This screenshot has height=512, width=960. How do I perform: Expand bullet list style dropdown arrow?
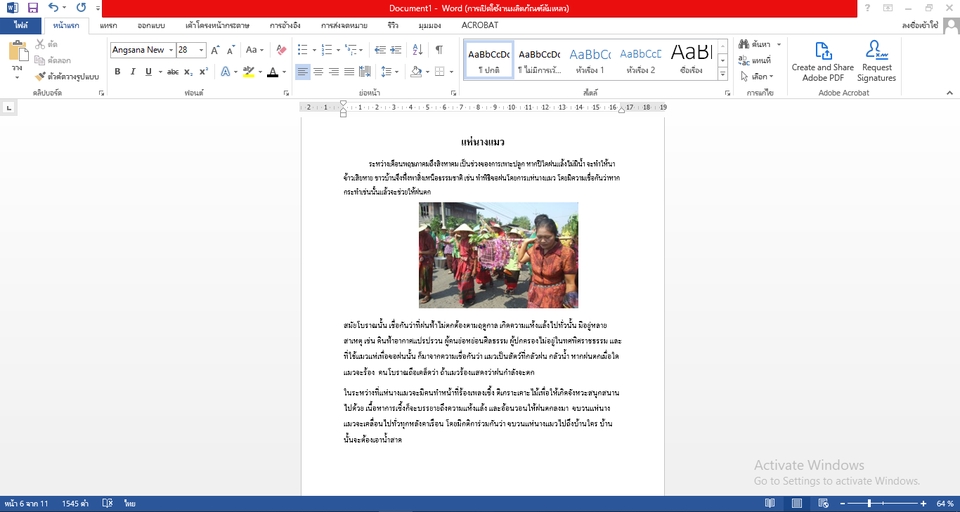tap(314, 50)
